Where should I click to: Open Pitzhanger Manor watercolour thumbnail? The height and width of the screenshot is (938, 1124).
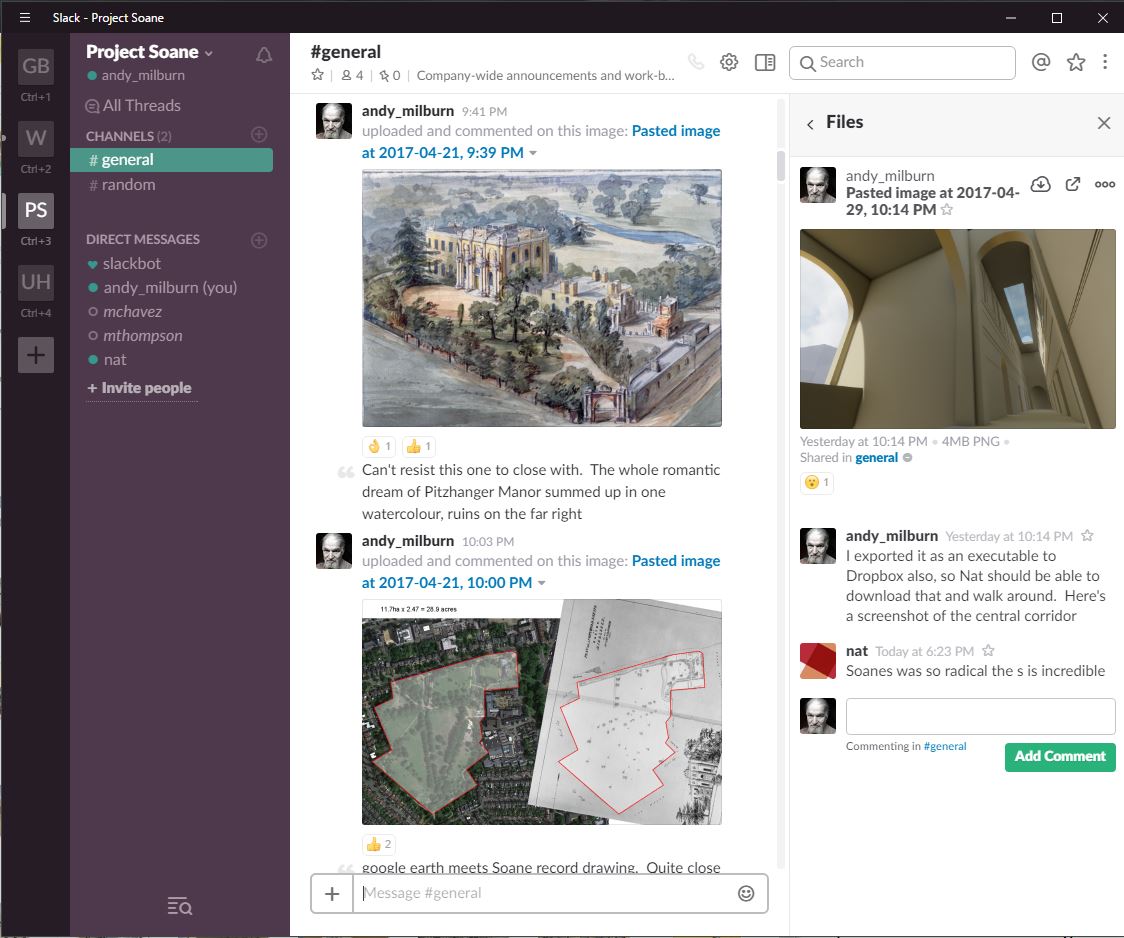pyautogui.click(x=542, y=298)
